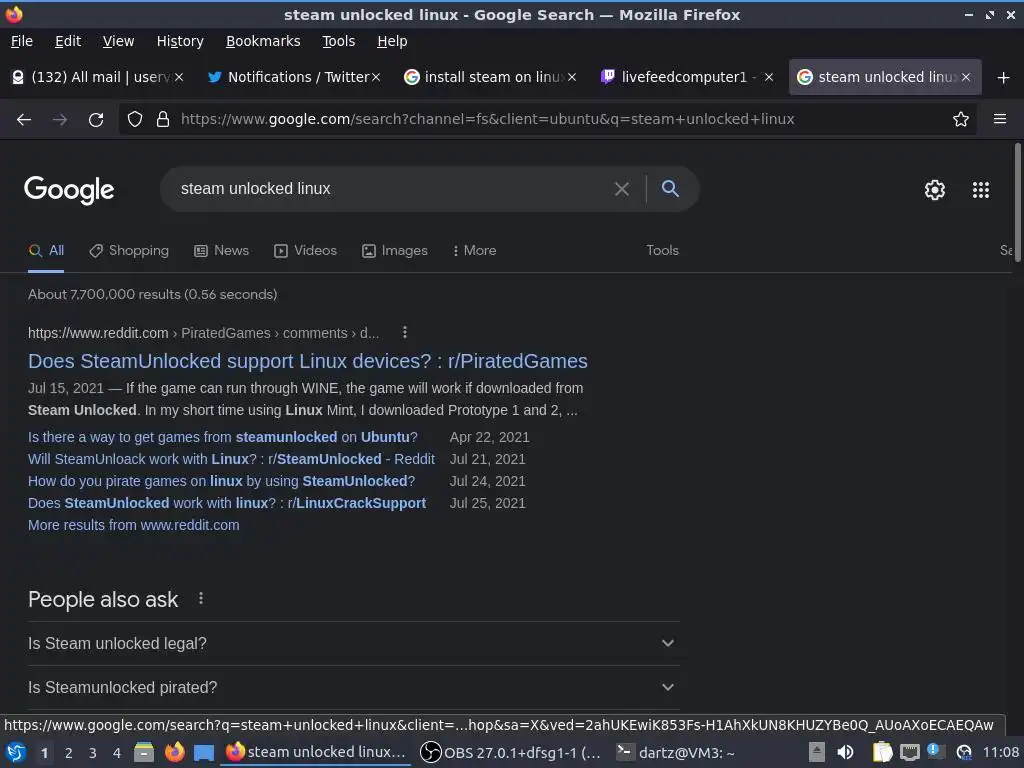This screenshot has height=768, width=1024.
Task: Expand 'Is Steam unlocked legal?' question
Action: click(x=353, y=643)
